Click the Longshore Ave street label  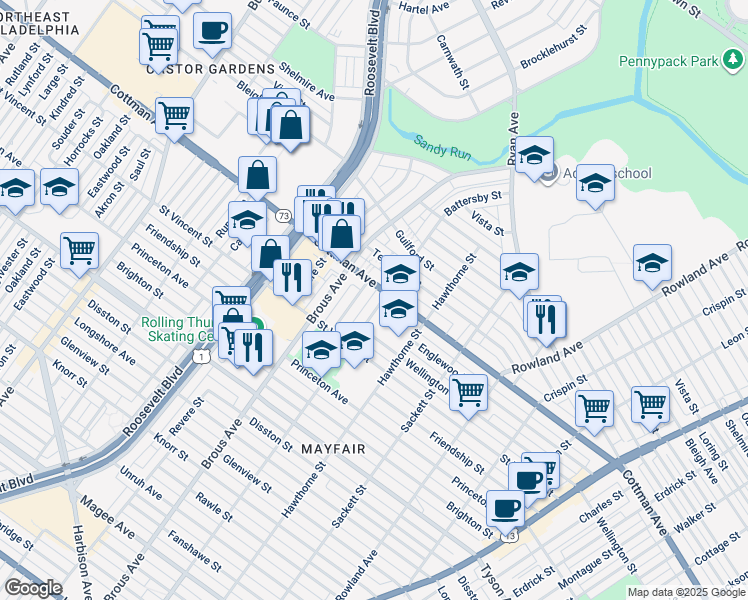[104, 341]
